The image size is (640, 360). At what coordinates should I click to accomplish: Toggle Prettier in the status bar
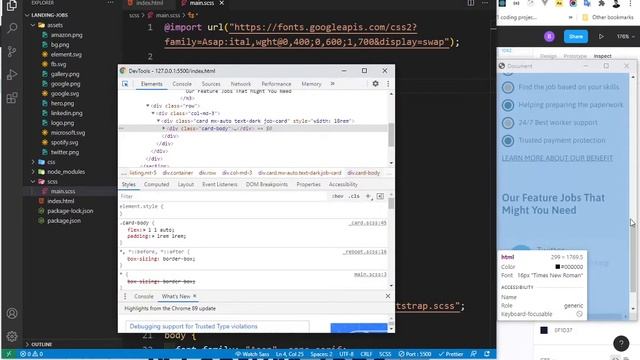coord(451,354)
